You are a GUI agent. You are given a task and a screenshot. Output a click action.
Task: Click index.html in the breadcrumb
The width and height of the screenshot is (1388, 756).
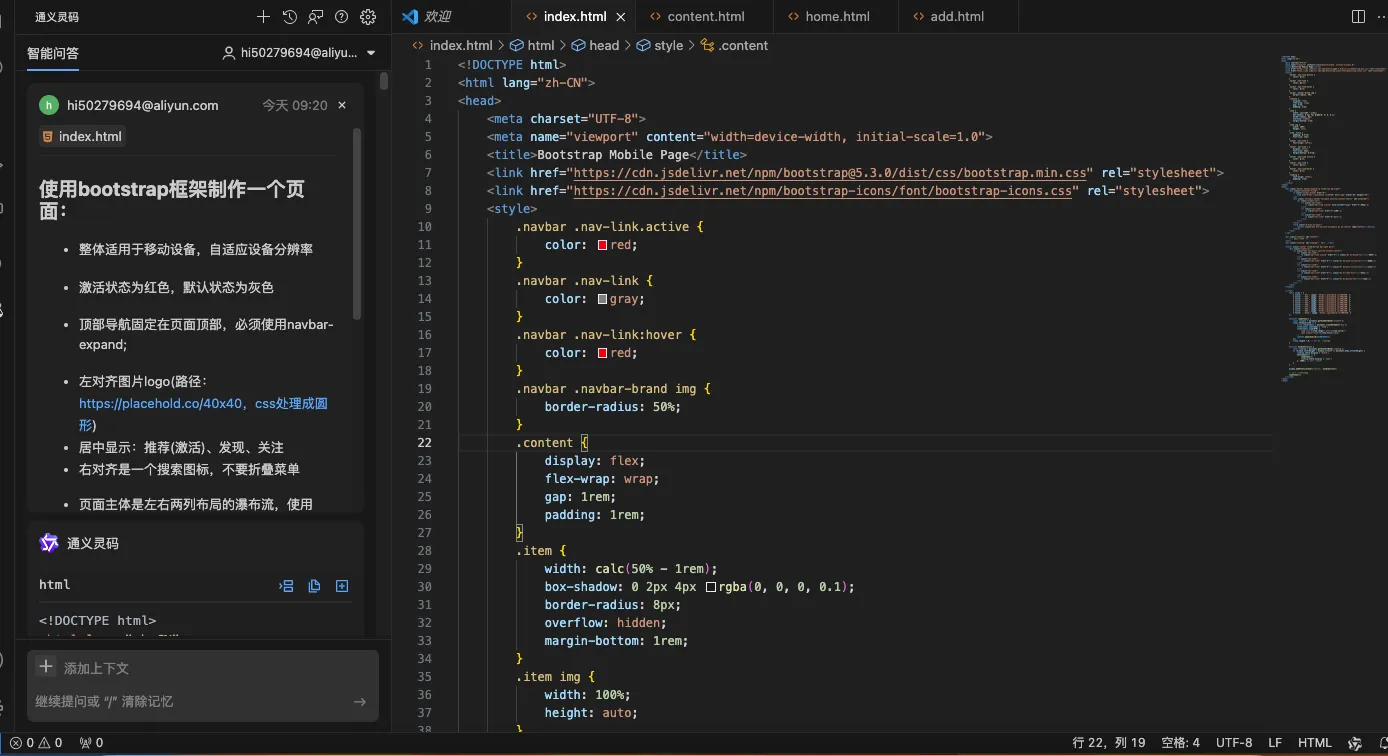click(x=452, y=45)
